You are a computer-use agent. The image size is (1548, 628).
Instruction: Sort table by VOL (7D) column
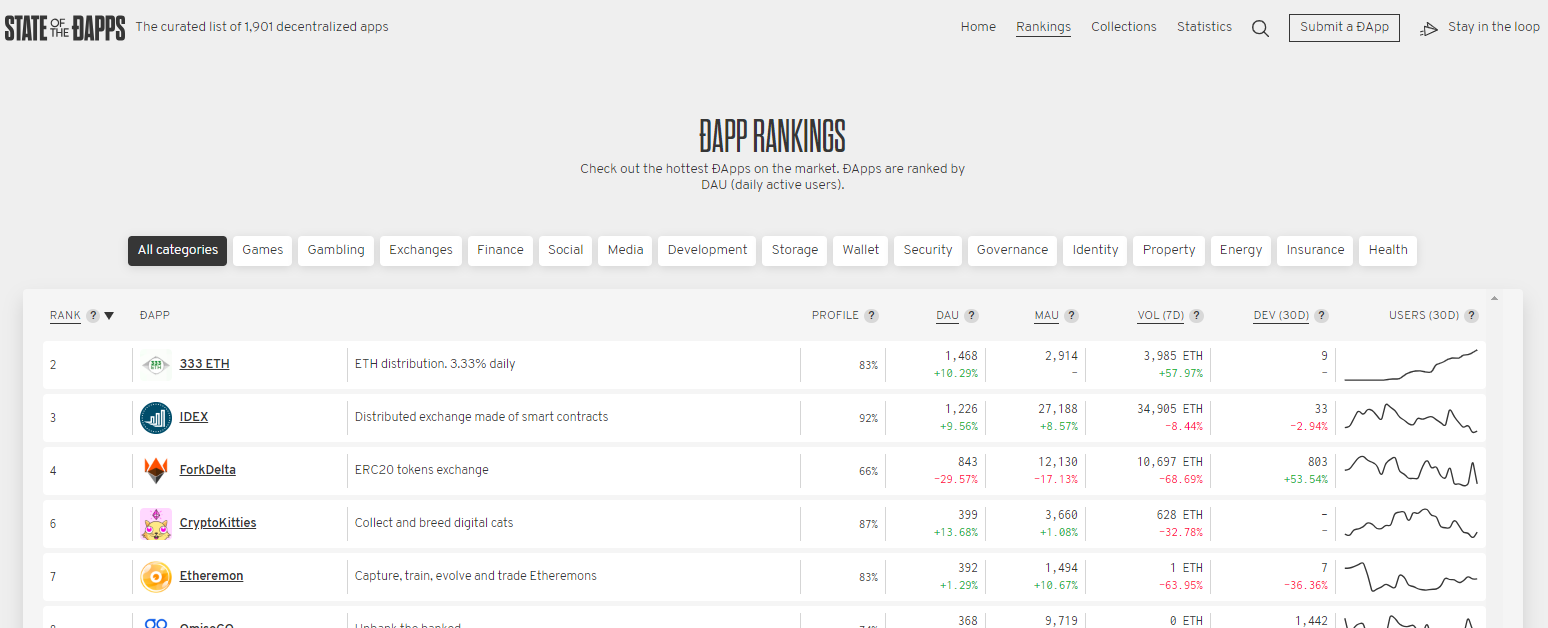click(1160, 316)
